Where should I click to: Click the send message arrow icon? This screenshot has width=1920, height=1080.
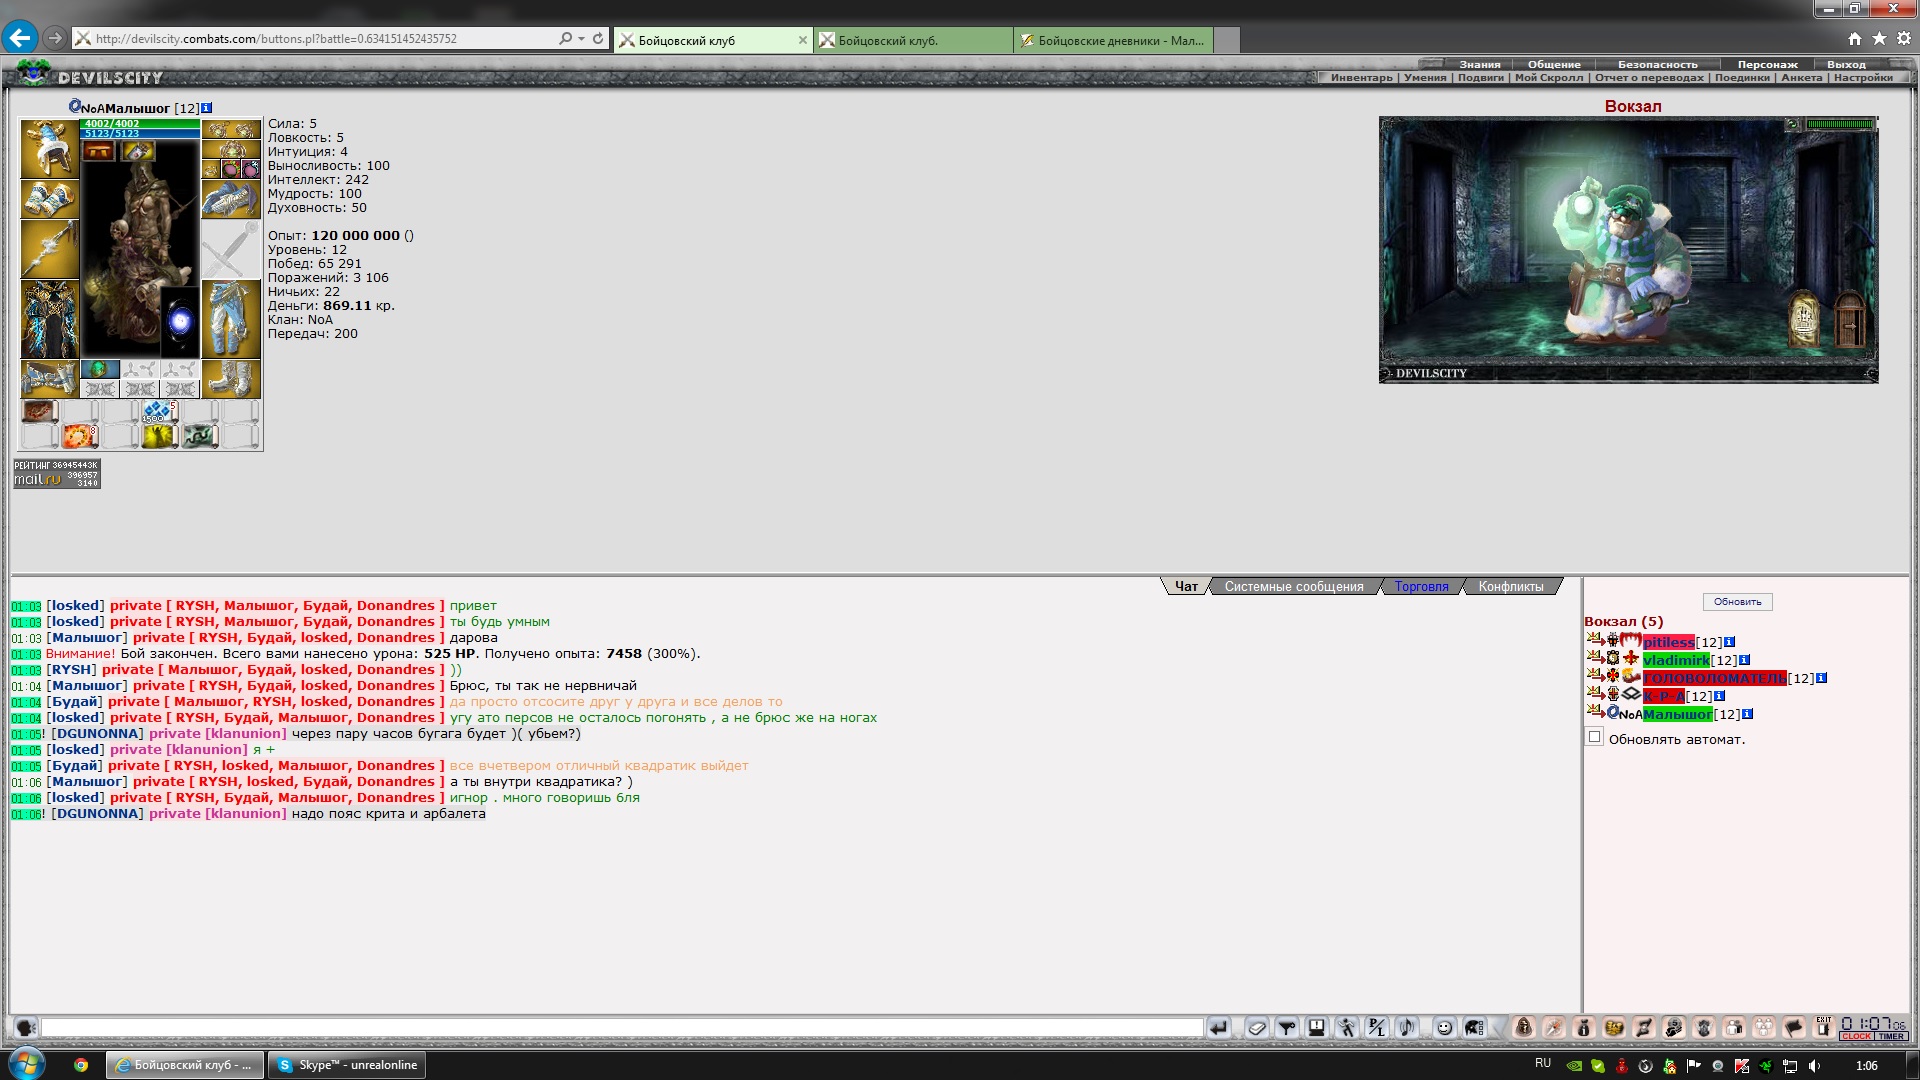[x=1218, y=1027]
